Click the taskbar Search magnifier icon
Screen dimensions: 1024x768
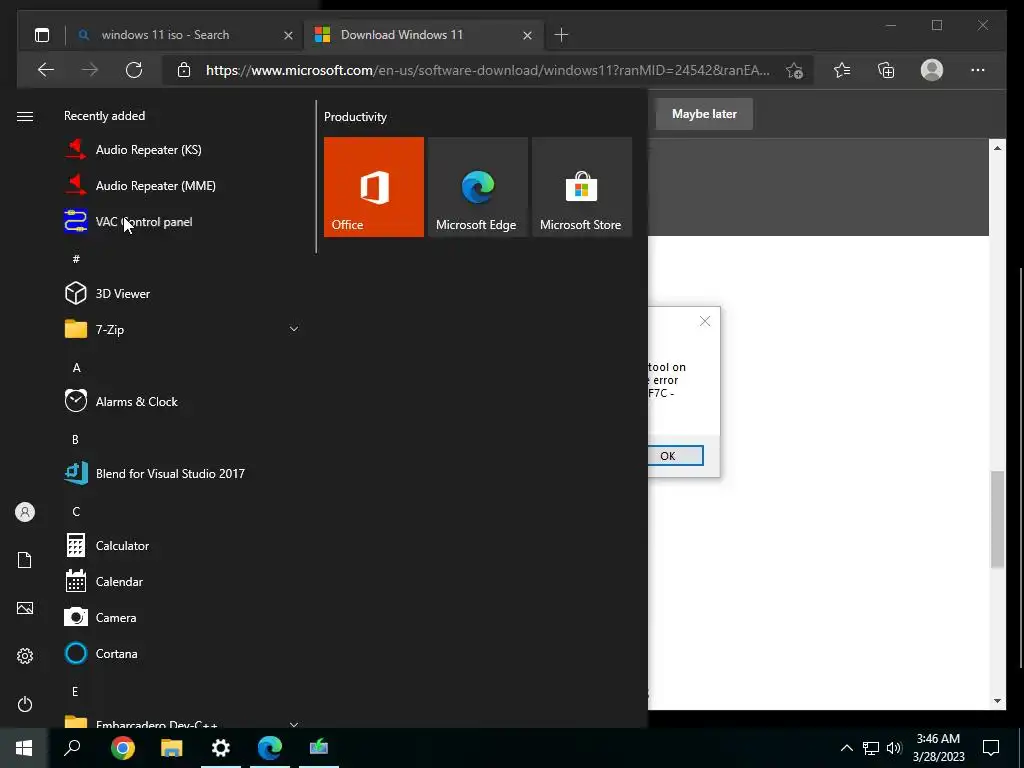coord(72,748)
